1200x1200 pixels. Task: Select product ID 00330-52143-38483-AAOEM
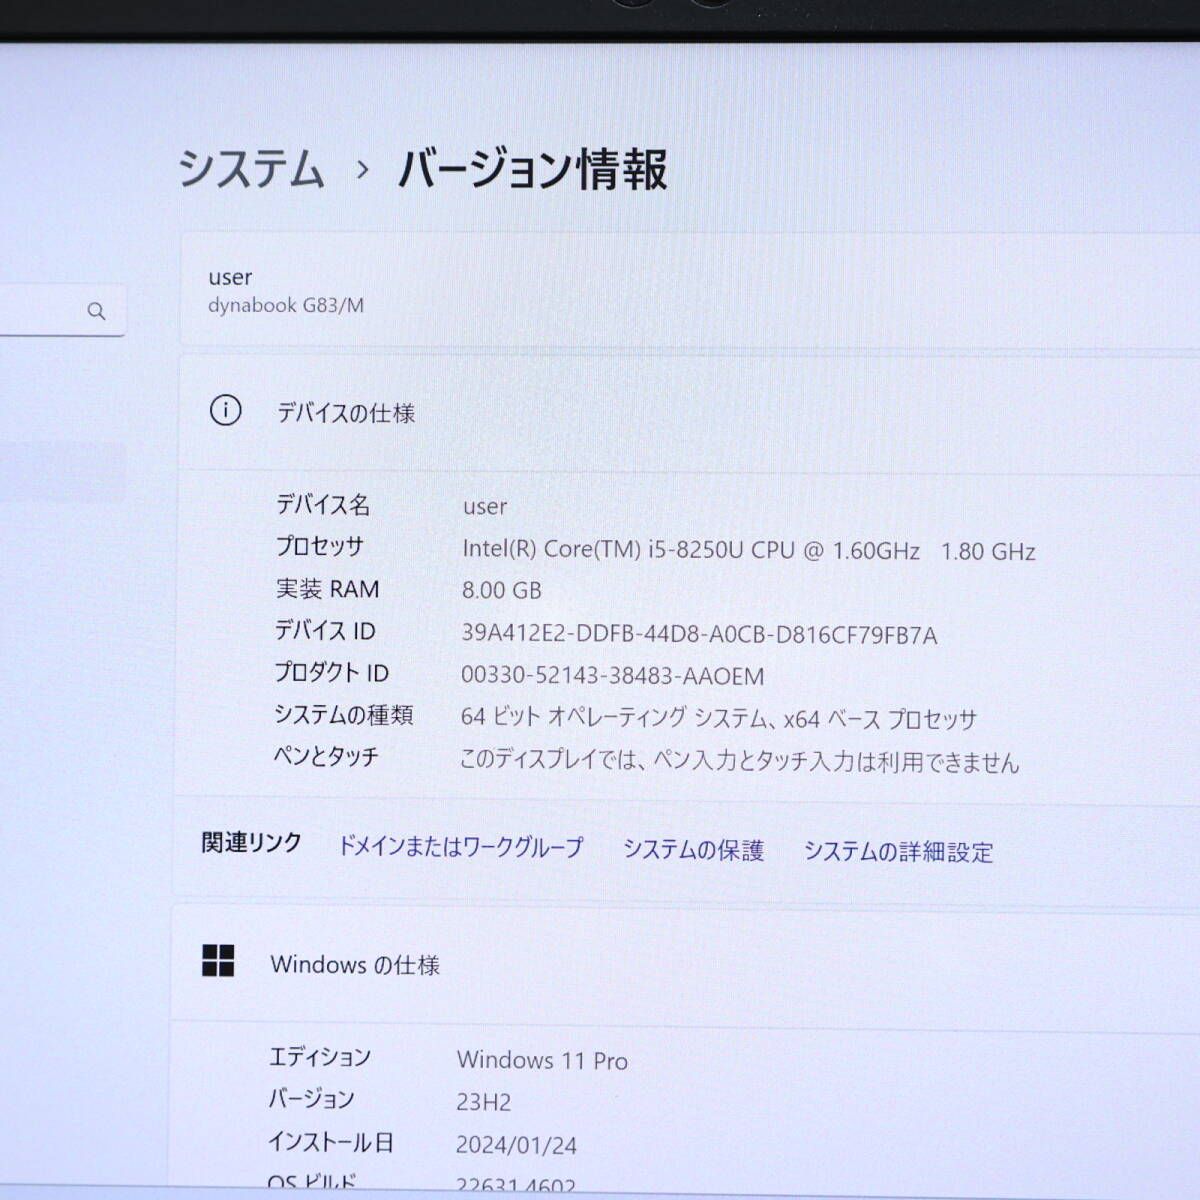coord(612,676)
